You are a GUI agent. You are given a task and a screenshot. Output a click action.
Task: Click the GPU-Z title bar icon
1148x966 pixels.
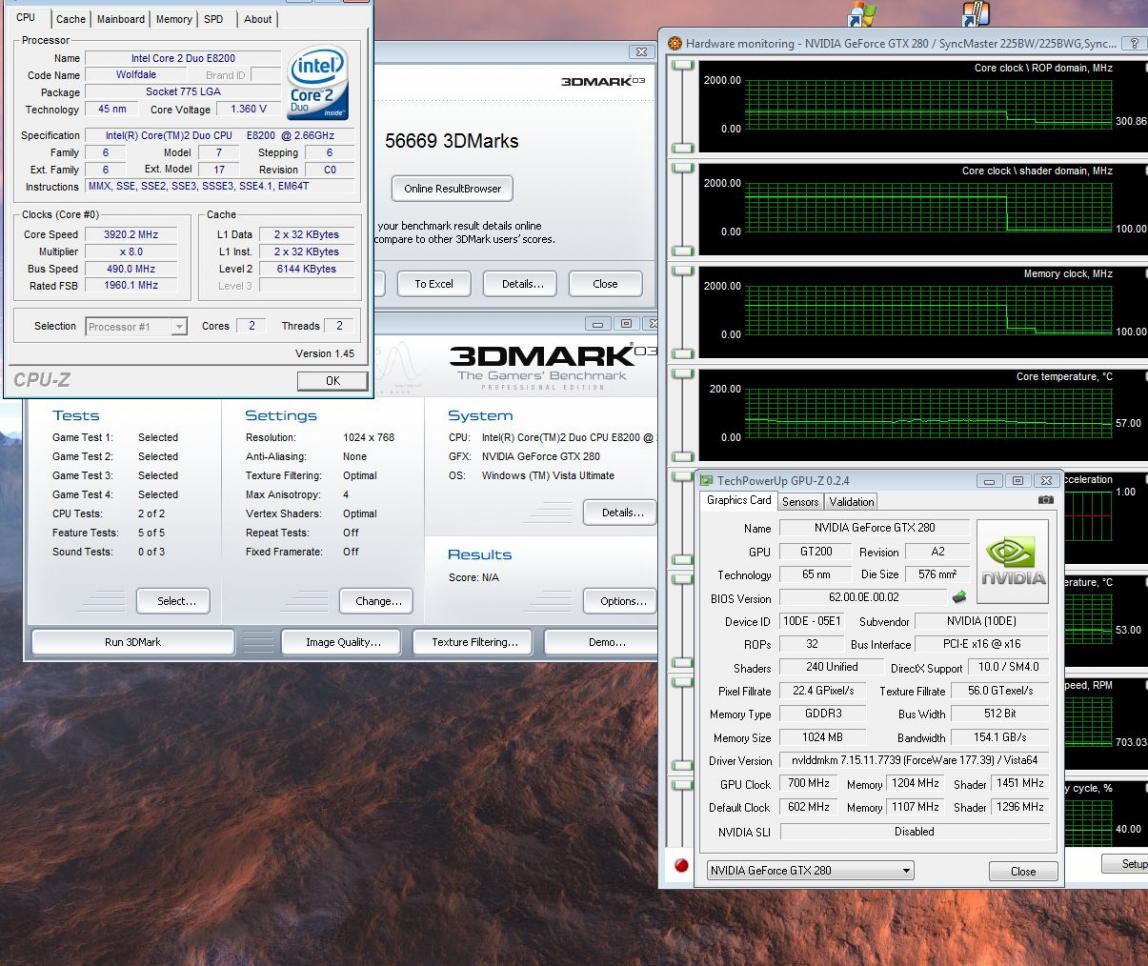[x=706, y=480]
